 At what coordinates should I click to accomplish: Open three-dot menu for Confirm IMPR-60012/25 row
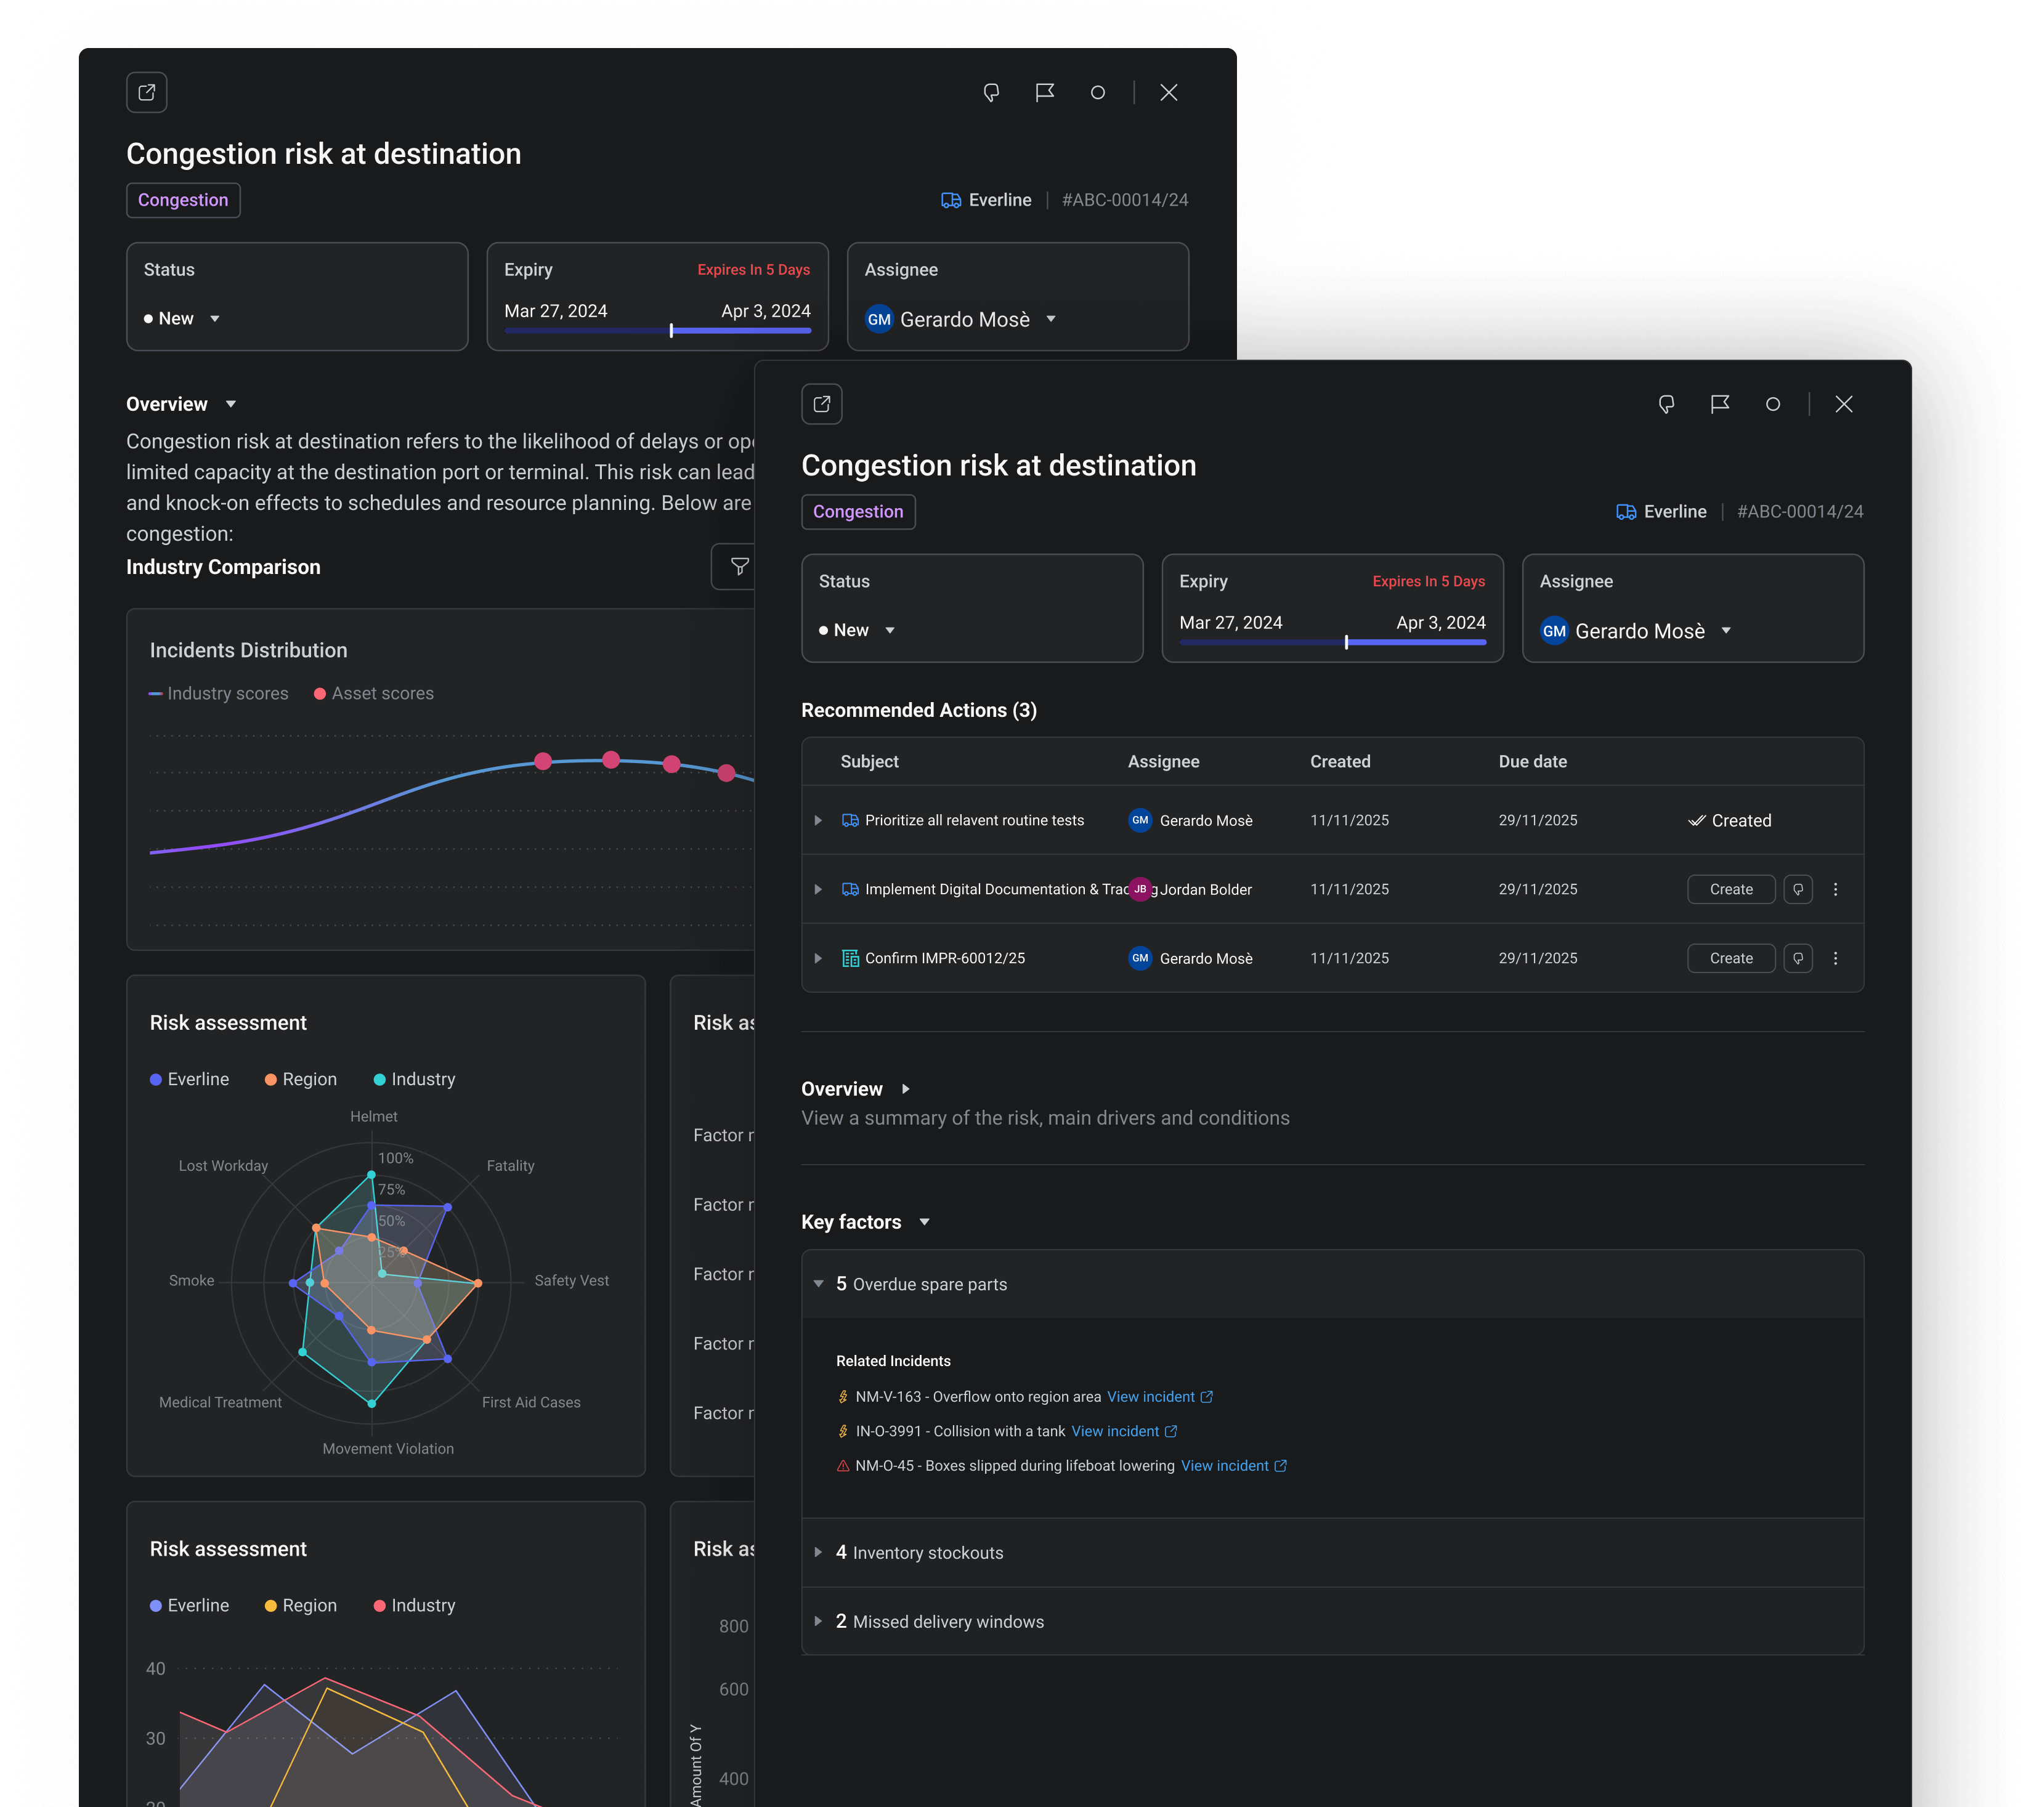(1835, 958)
